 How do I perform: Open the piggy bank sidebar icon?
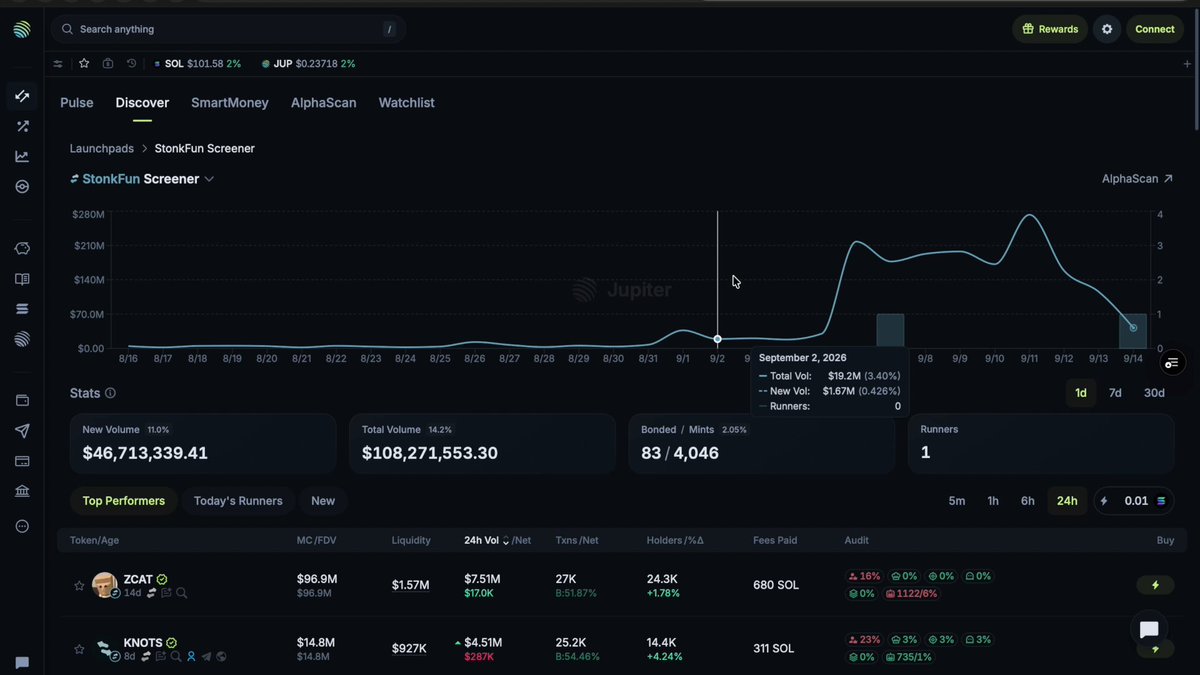pyautogui.click(x=22, y=248)
